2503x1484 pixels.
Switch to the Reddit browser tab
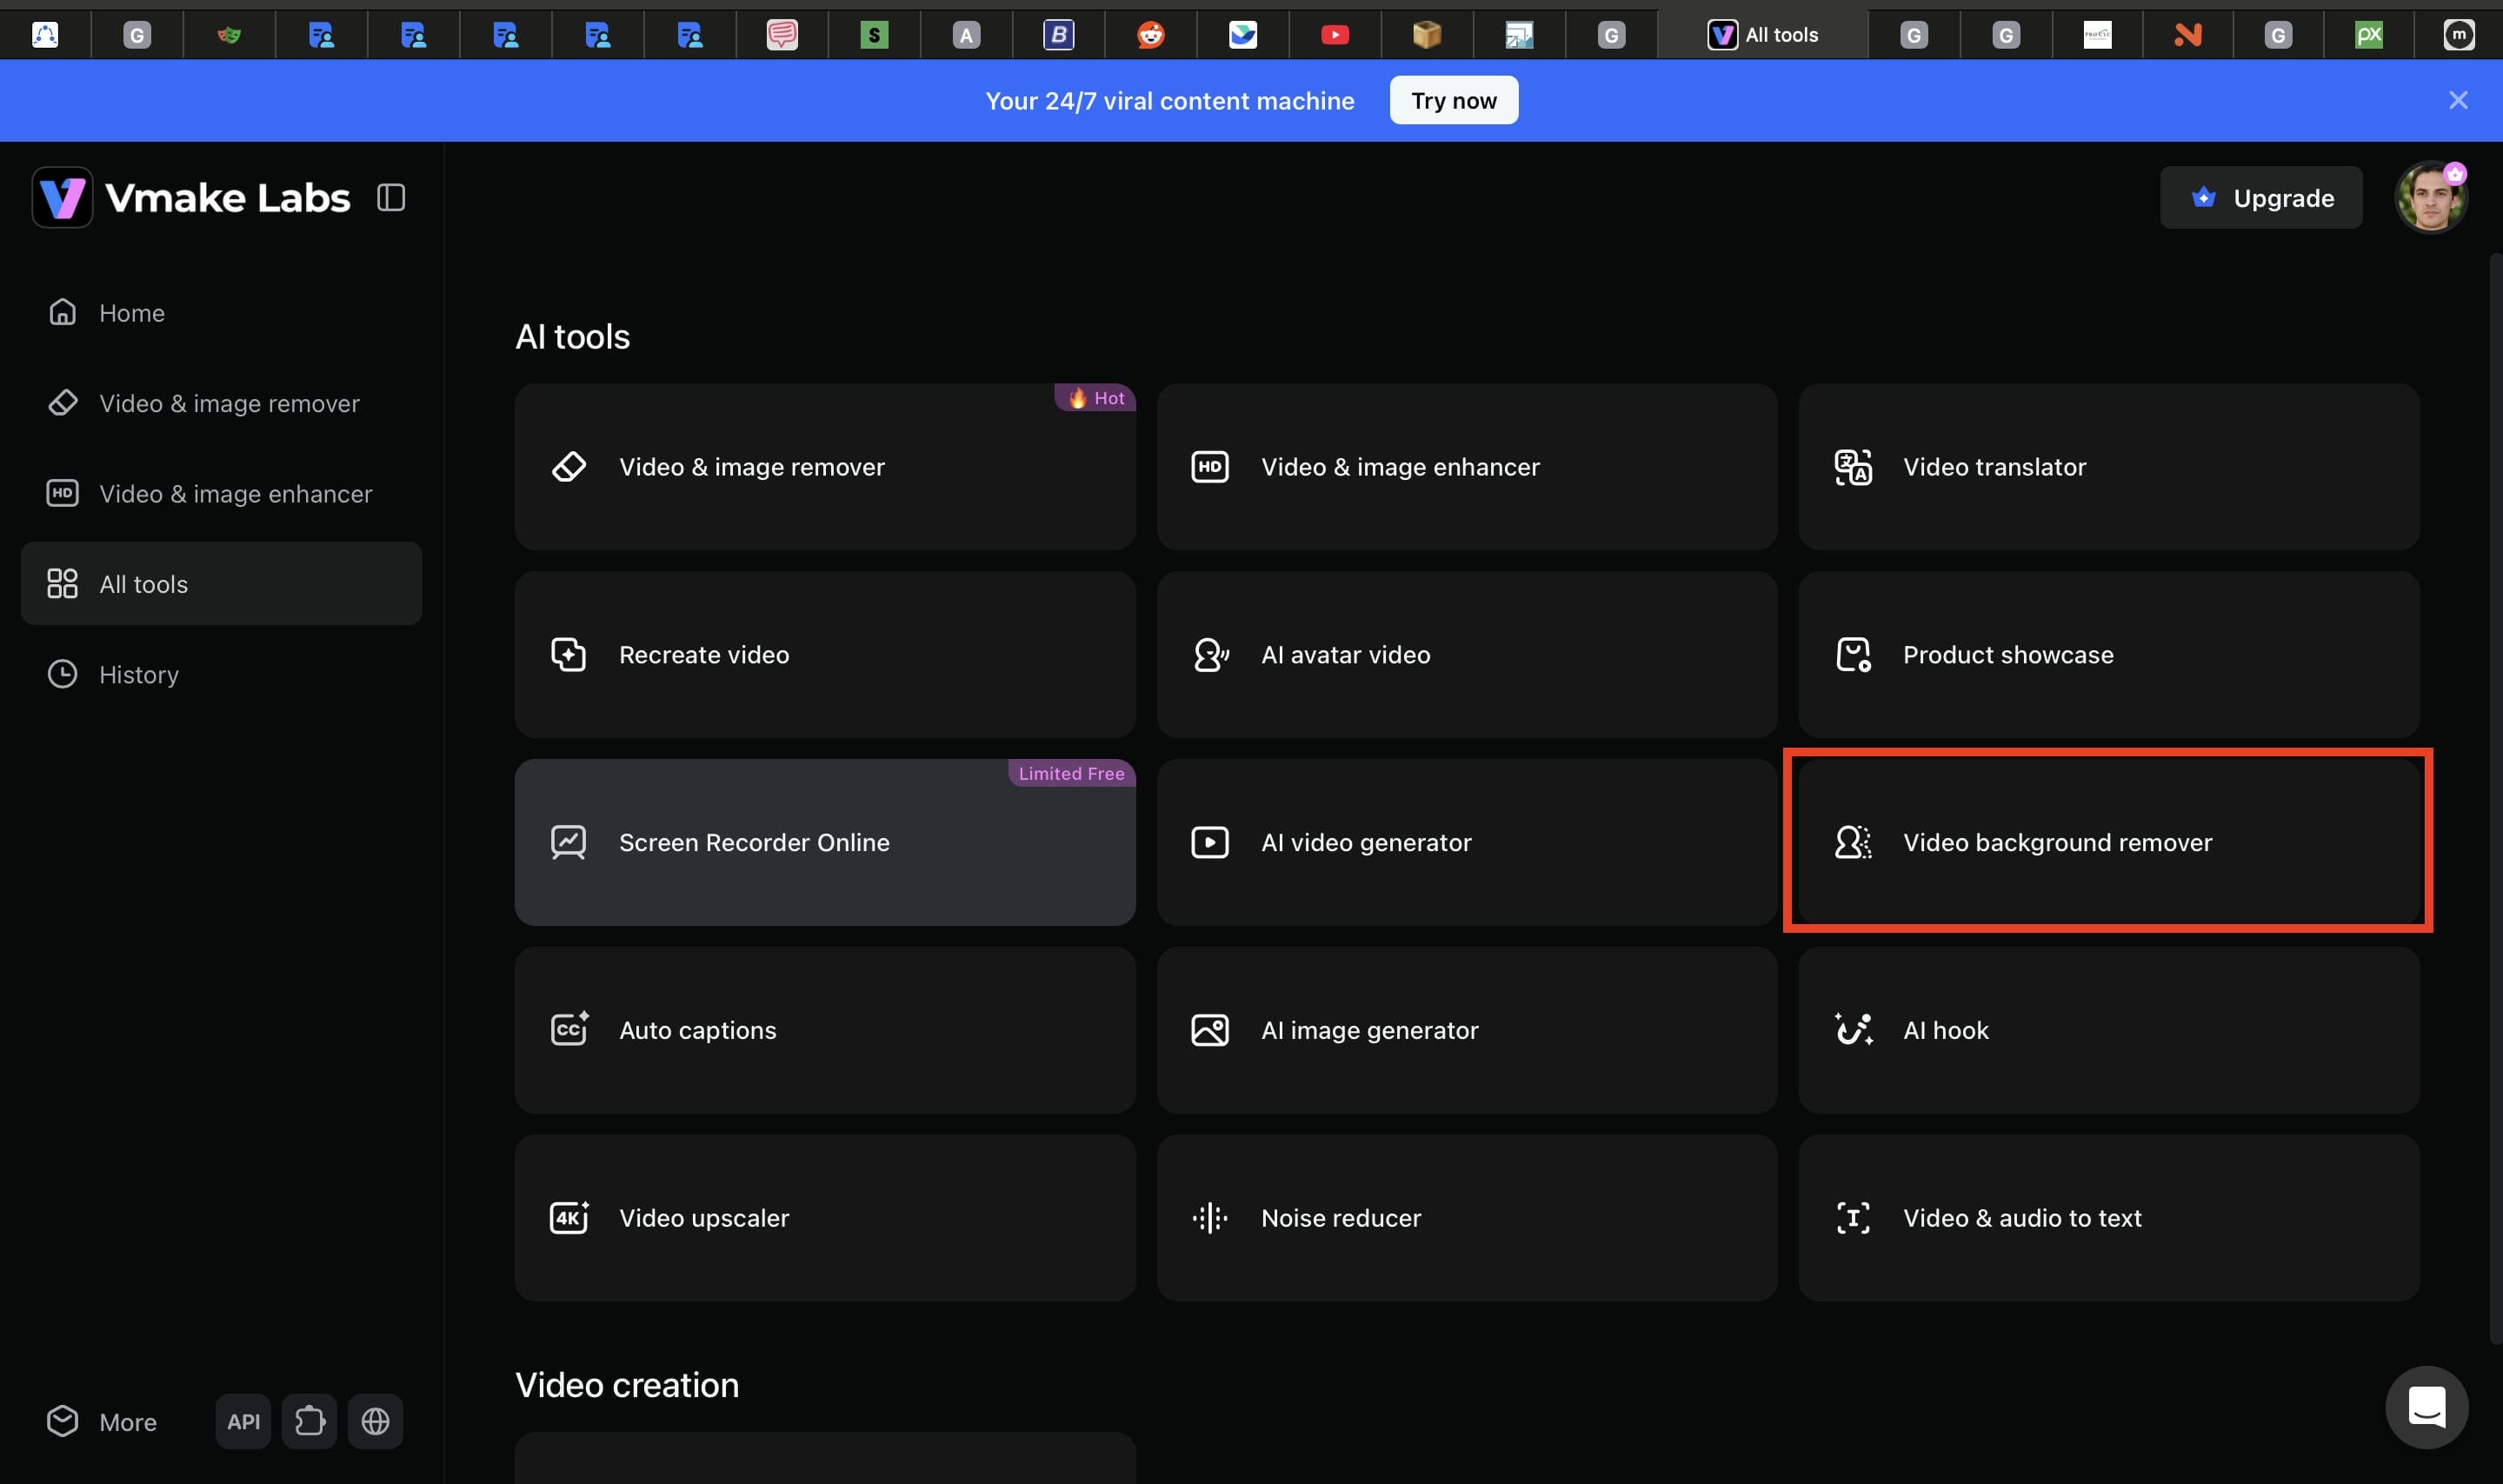(x=1150, y=35)
